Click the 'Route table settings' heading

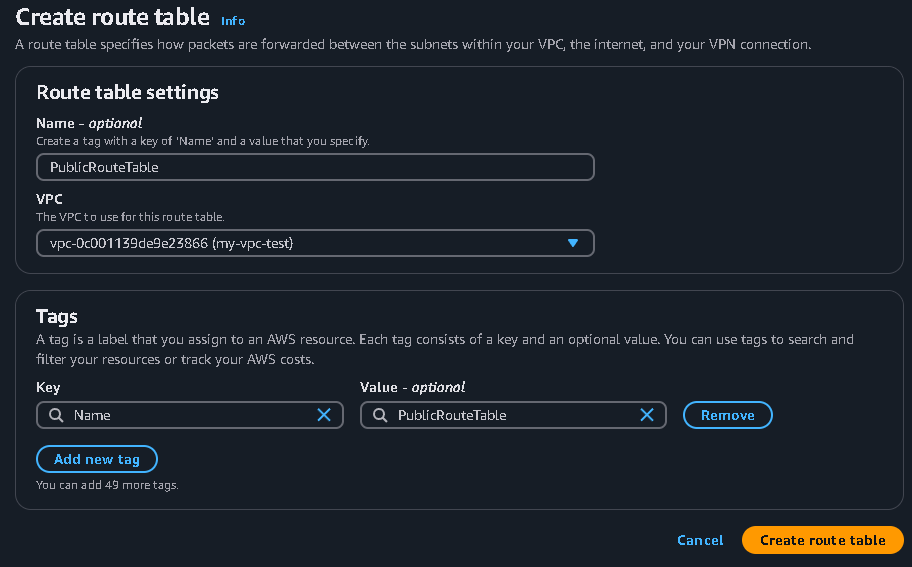[x=127, y=92]
